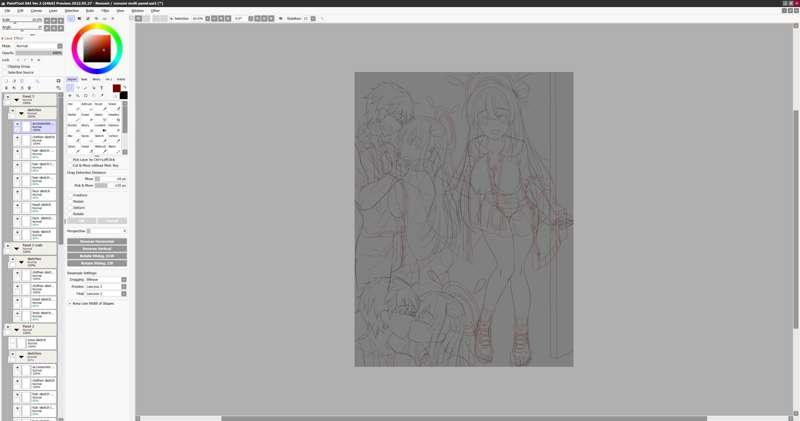Select the Move tool
The height and width of the screenshot is (421, 800).
point(70,95)
